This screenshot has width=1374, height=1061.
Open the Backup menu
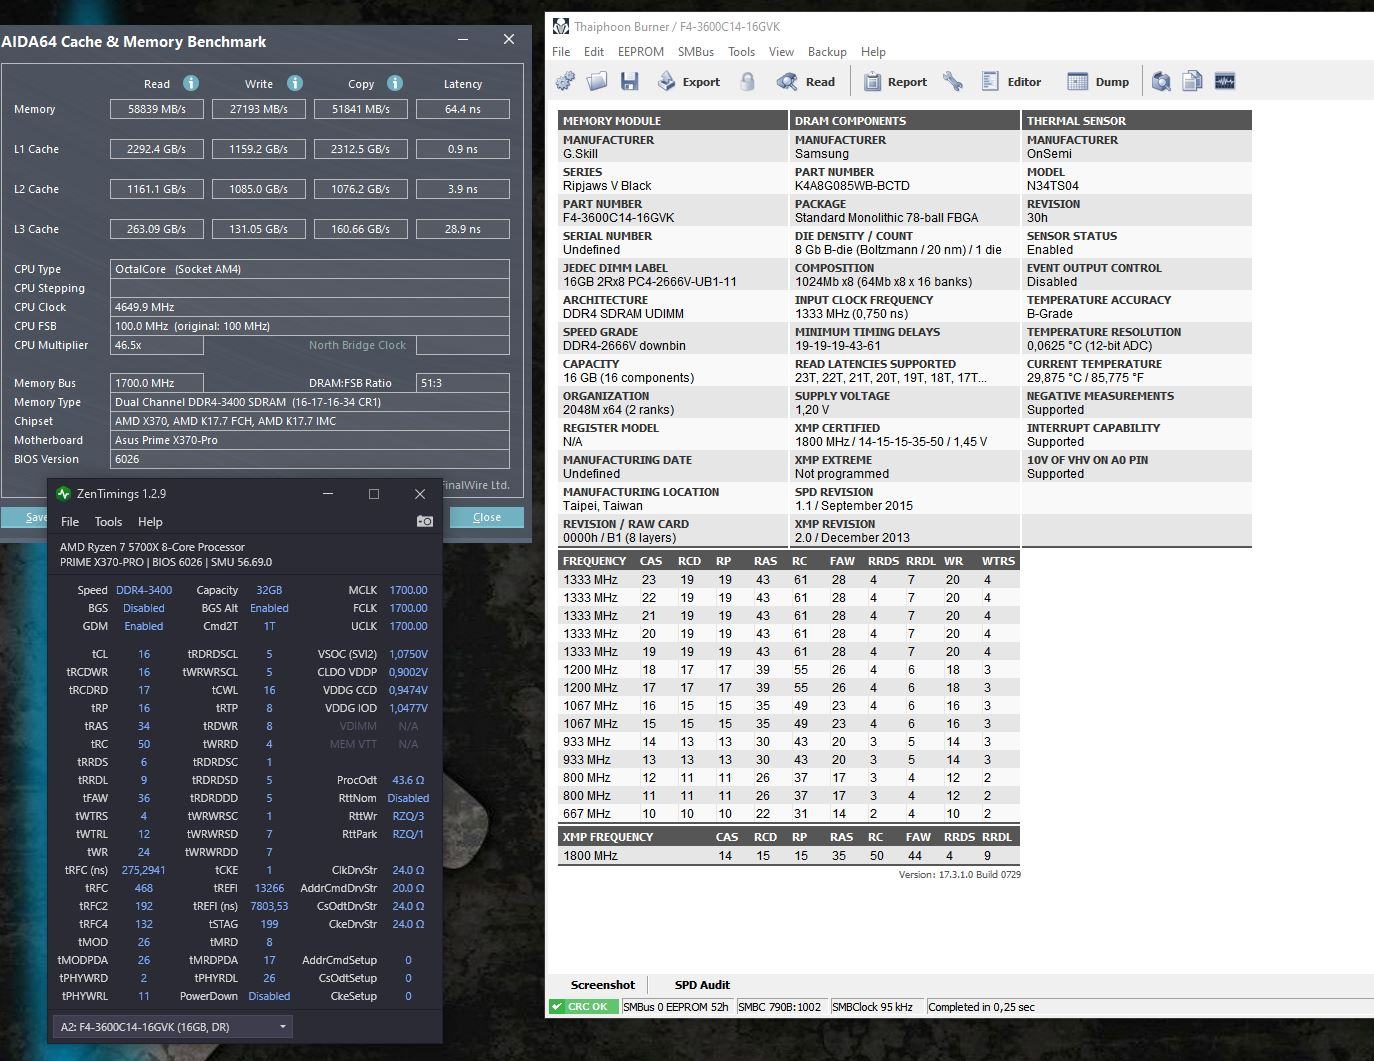(x=827, y=51)
